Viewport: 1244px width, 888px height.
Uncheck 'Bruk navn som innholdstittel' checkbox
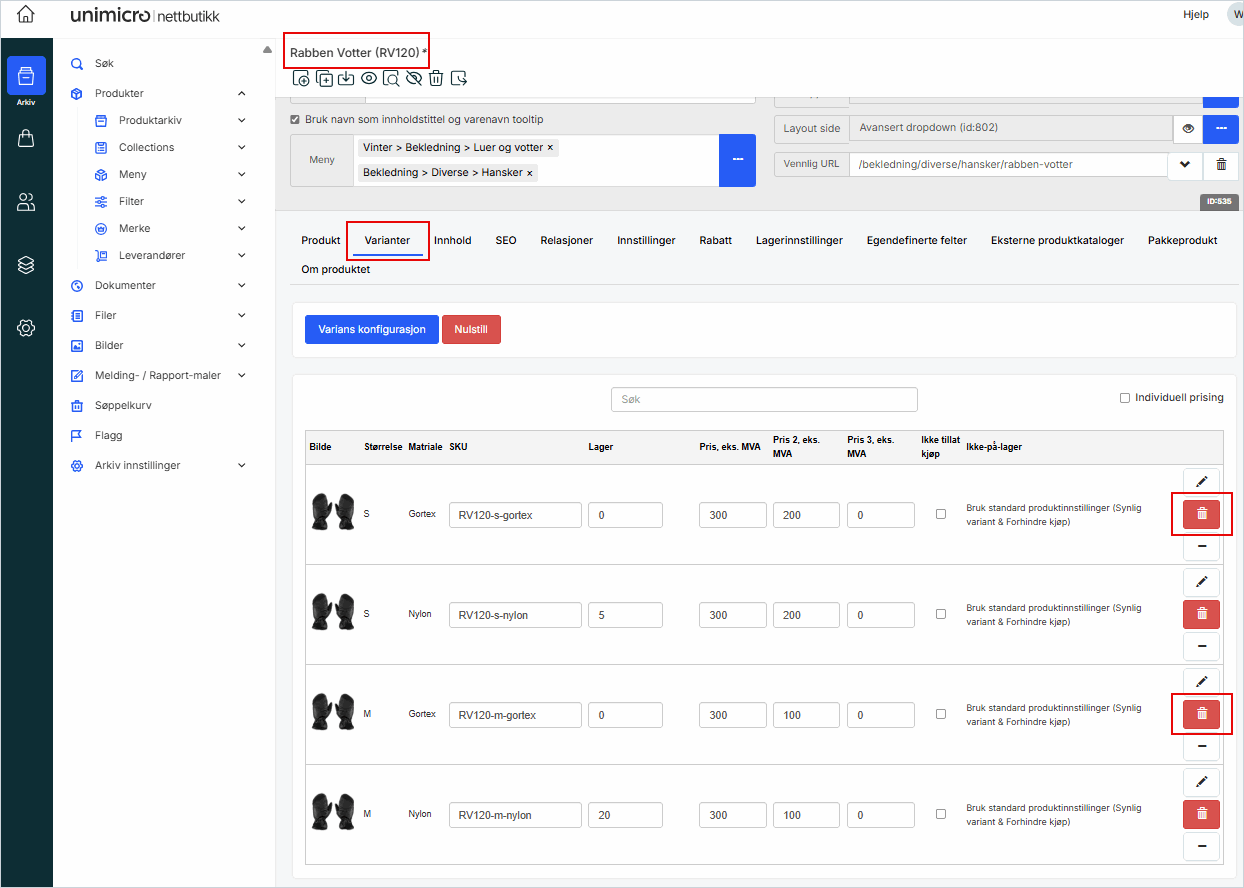tap(295, 120)
